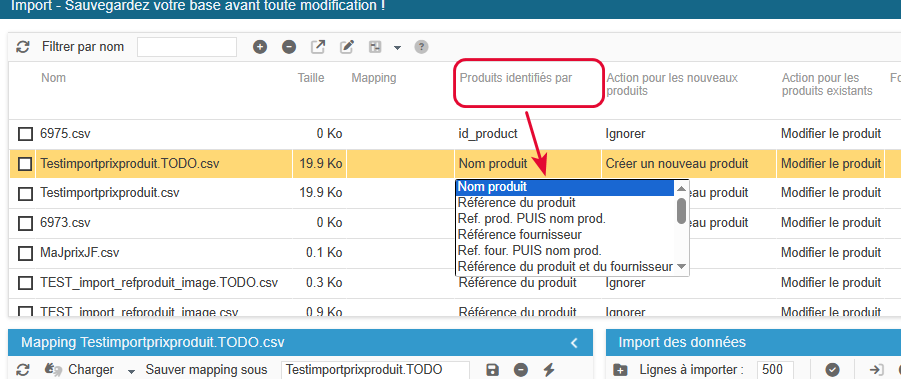Click the Lignes à importer value field

(775, 370)
